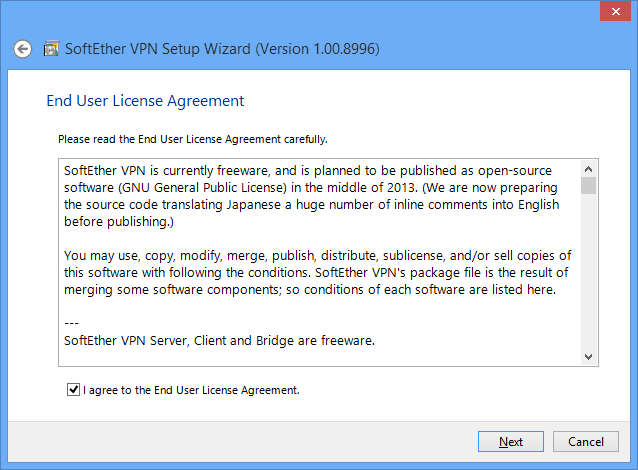Click the '---' separator line in license text
The width and height of the screenshot is (638, 470).
point(72,324)
